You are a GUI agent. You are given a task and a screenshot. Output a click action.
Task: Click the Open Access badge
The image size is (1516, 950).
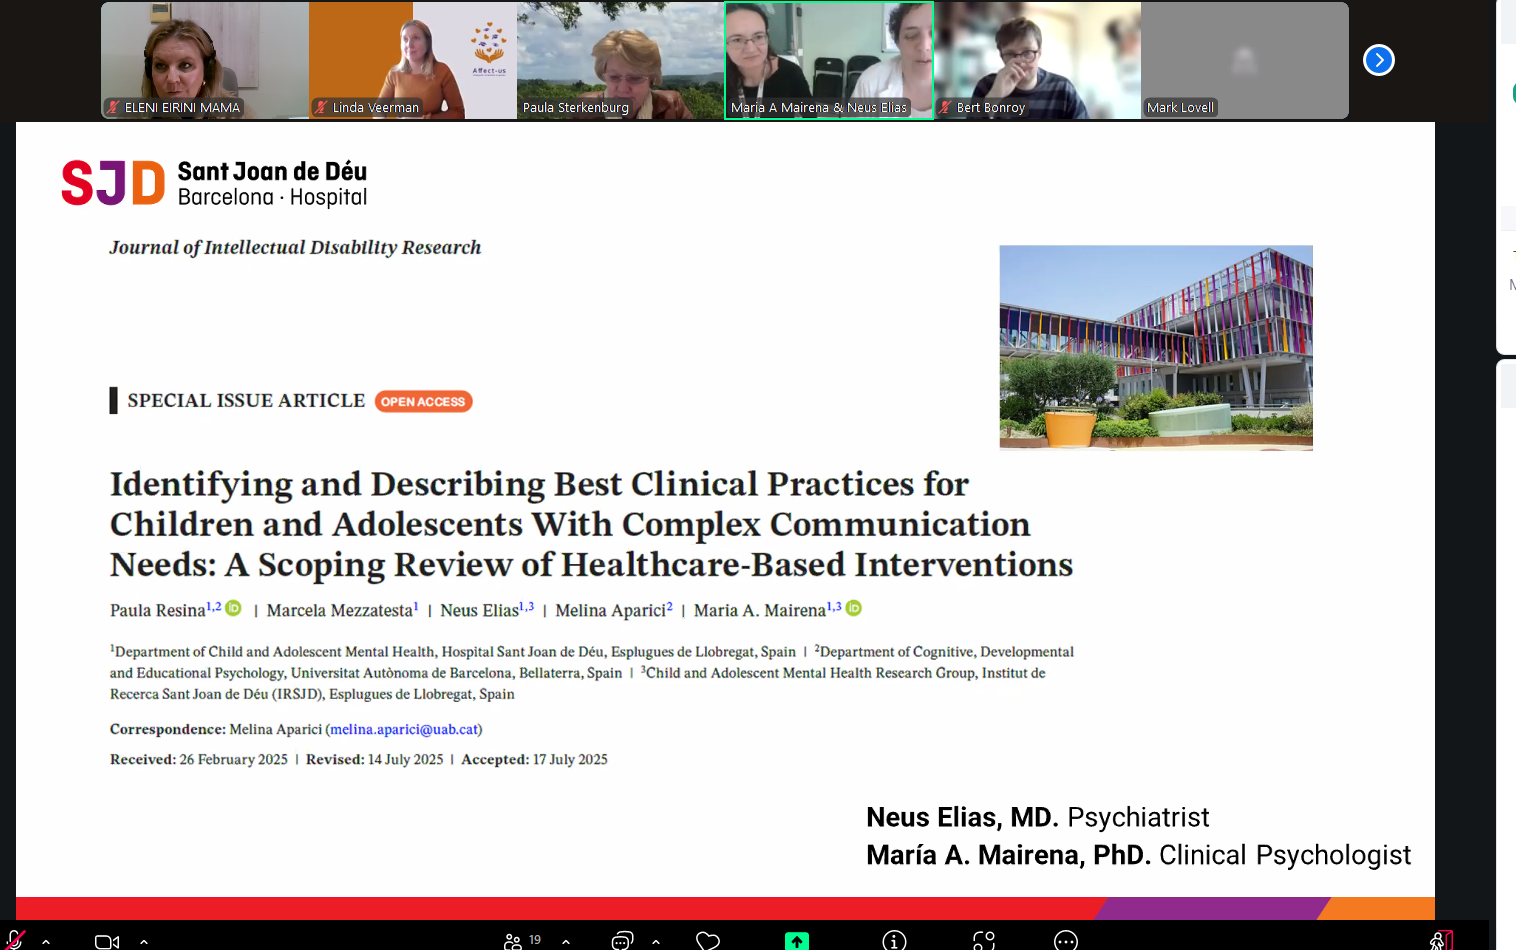pyautogui.click(x=423, y=402)
